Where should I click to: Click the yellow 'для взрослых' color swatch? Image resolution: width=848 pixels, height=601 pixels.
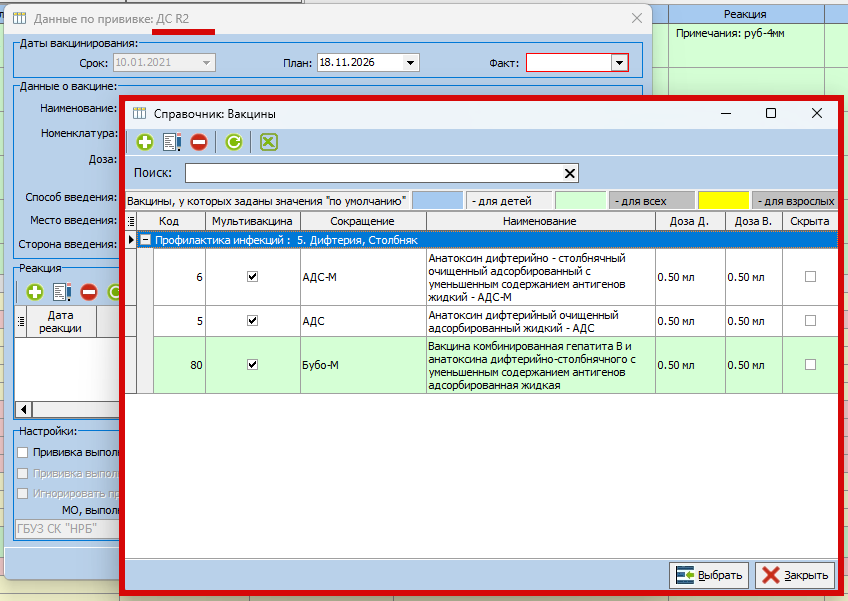[724, 201]
